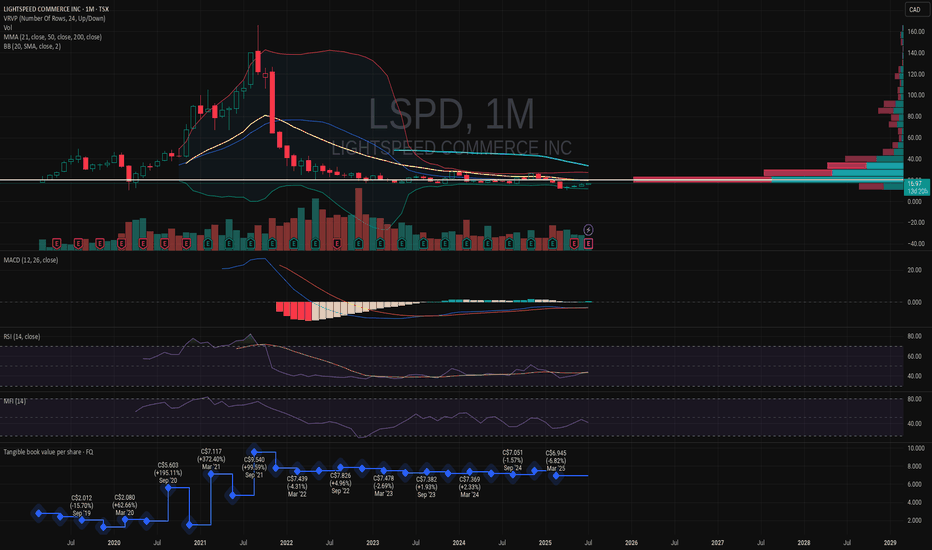
Task: Select the MMA (21, close, 50...) legend
Action: coord(52,37)
